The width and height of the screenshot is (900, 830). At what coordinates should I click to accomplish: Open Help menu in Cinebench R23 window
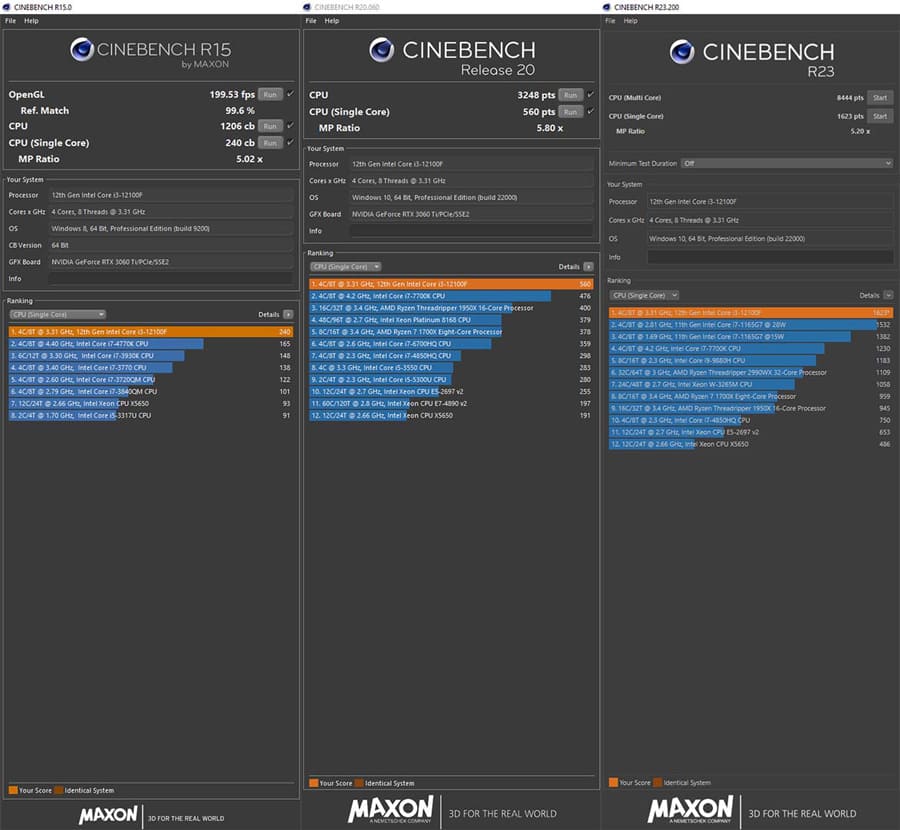(630, 21)
